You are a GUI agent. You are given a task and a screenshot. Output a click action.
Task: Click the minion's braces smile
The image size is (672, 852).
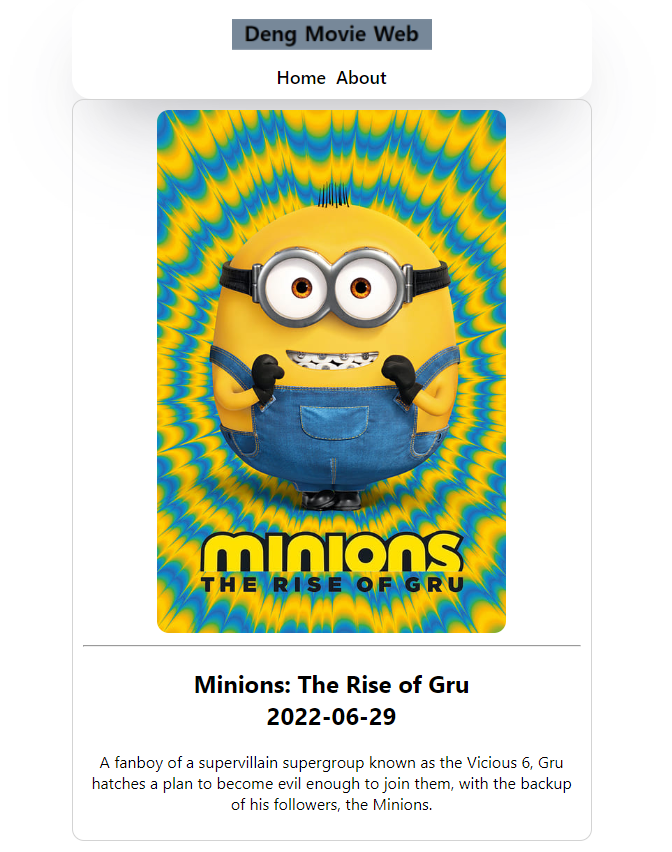(332, 359)
